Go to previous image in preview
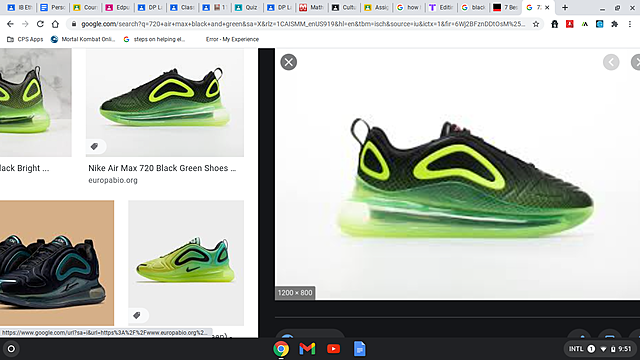 point(611,62)
